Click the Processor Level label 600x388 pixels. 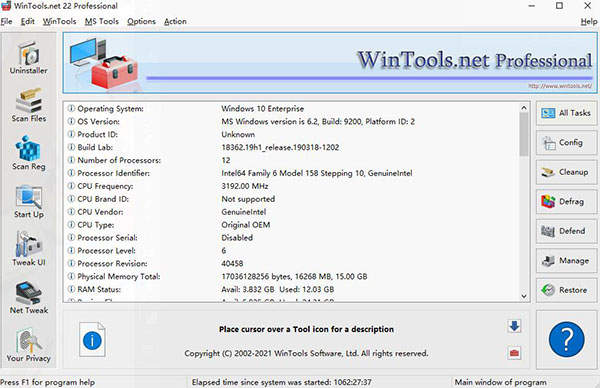[106, 251]
